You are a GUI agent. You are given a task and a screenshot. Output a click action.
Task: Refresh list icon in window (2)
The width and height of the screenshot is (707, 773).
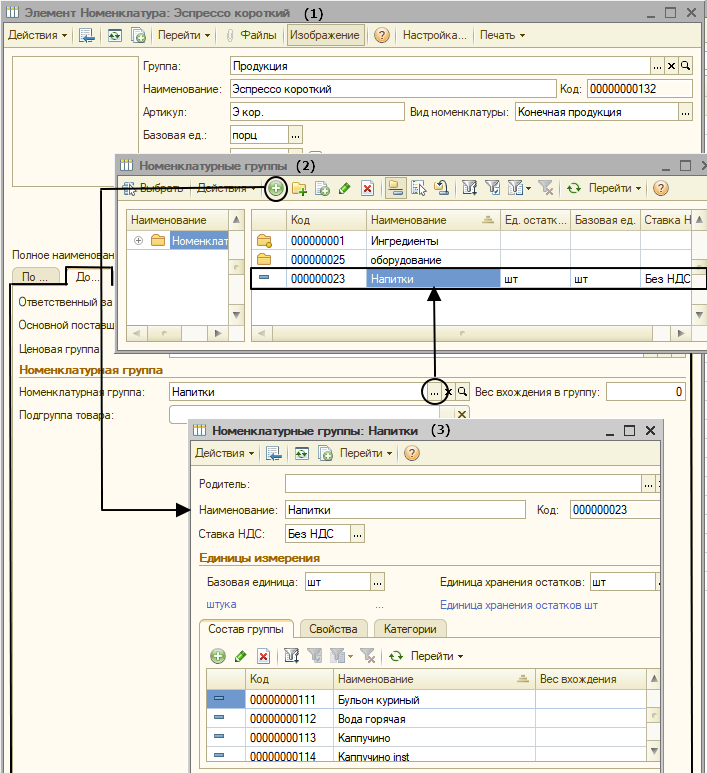tap(573, 188)
